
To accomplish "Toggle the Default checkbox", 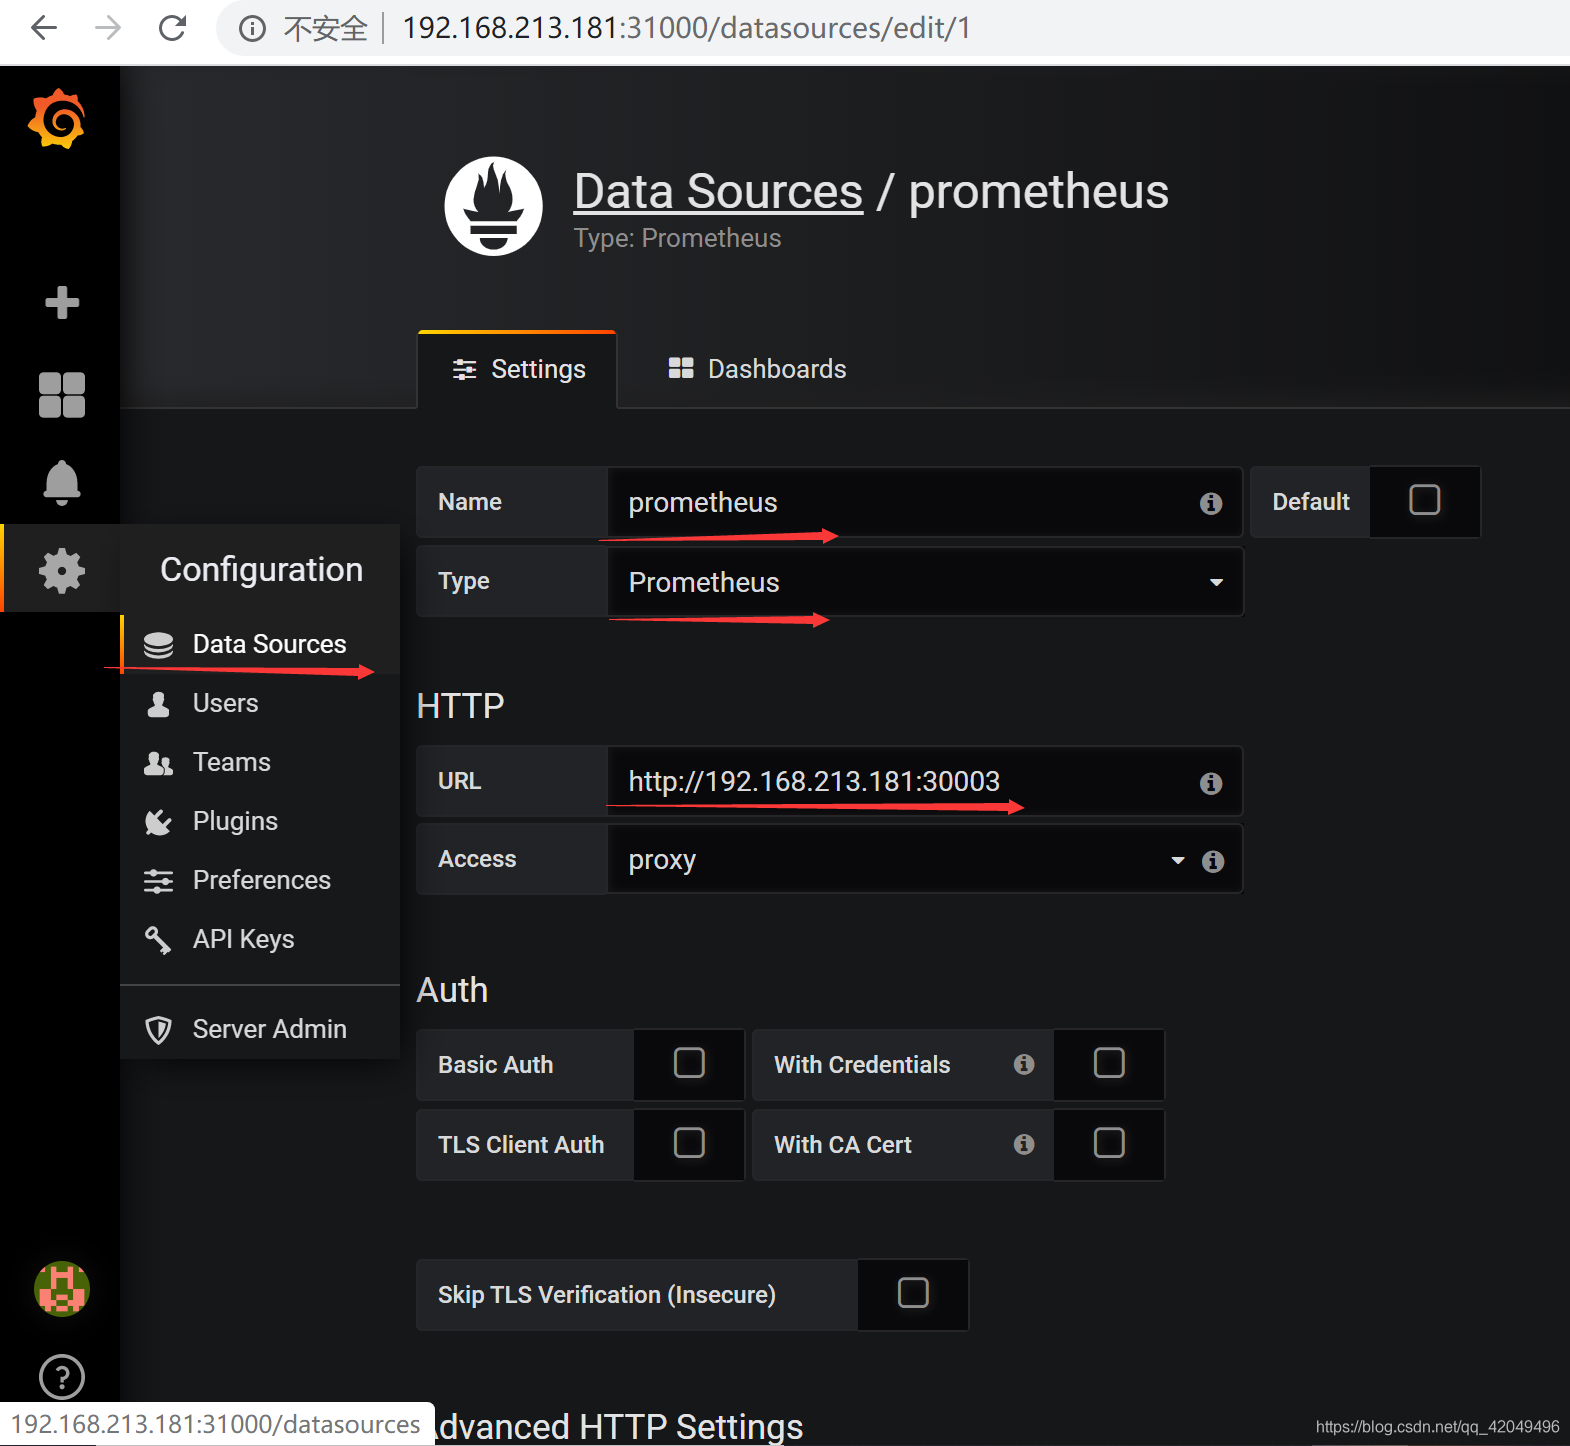I will [1424, 500].
